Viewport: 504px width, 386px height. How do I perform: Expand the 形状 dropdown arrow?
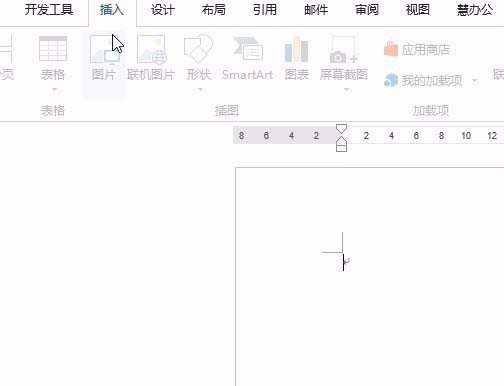(200, 89)
